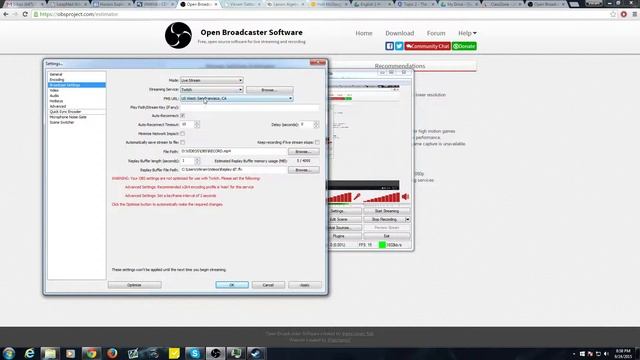Reload the page with the refresh icon
Viewport: 640px width, 360px height.
[x=25, y=14]
